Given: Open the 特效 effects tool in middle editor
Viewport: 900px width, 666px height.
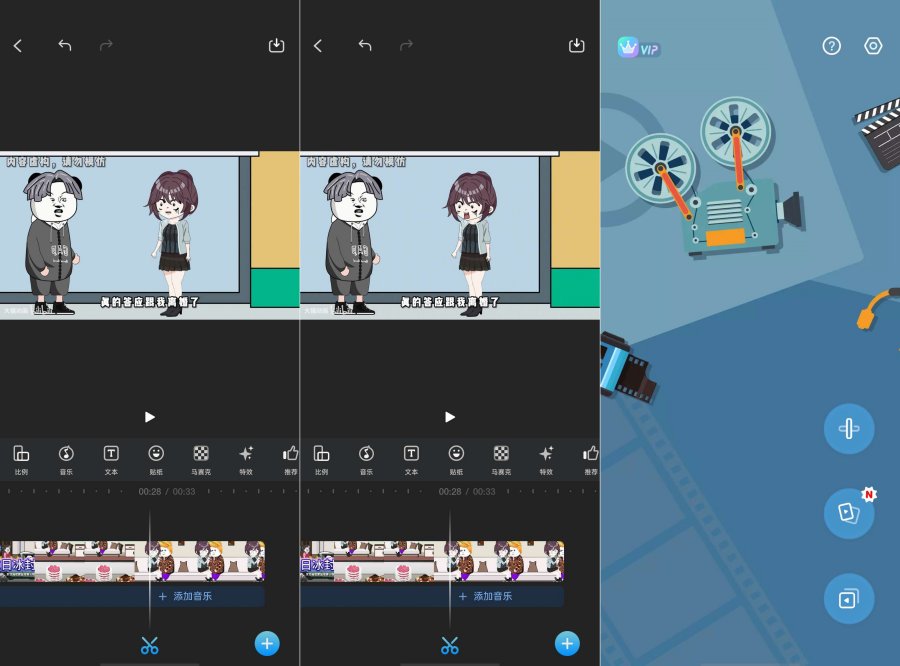Looking at the screenshot, I should coord(546,458).
